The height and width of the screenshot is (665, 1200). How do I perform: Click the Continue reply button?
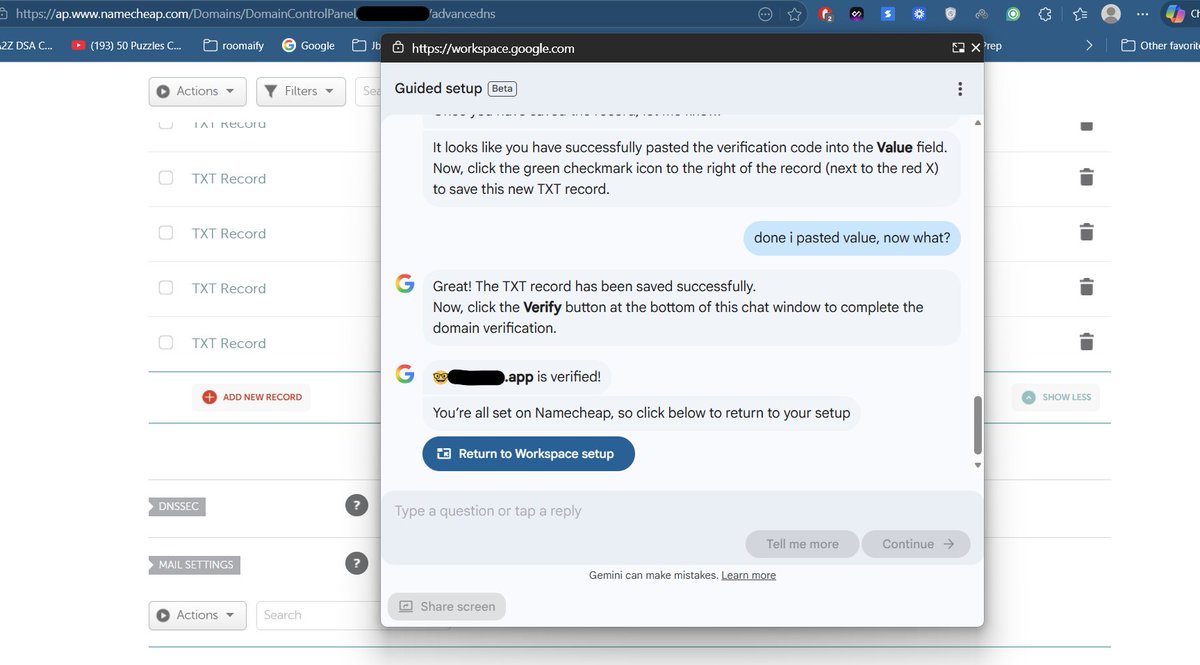(x=916, y=544)
